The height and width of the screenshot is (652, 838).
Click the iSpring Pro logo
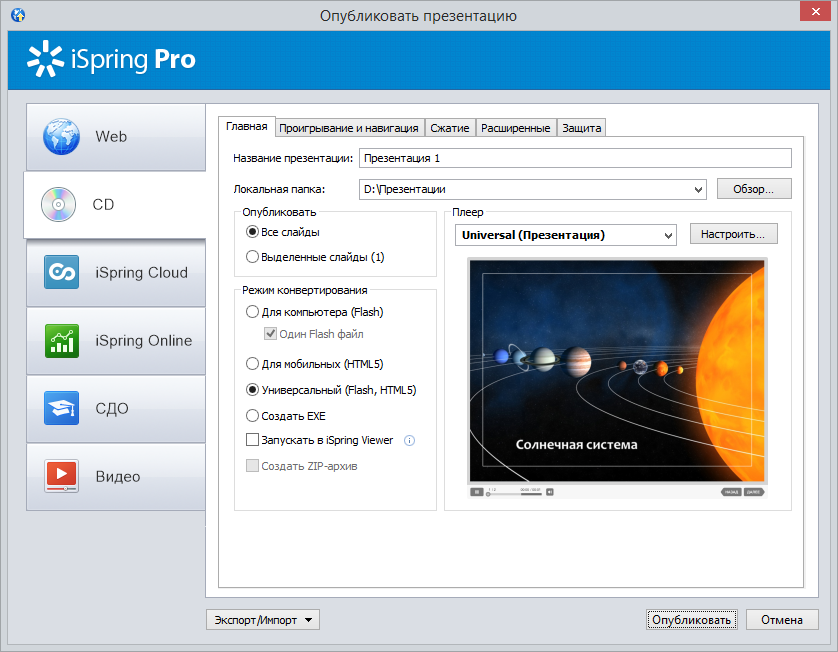pos(111,59)
